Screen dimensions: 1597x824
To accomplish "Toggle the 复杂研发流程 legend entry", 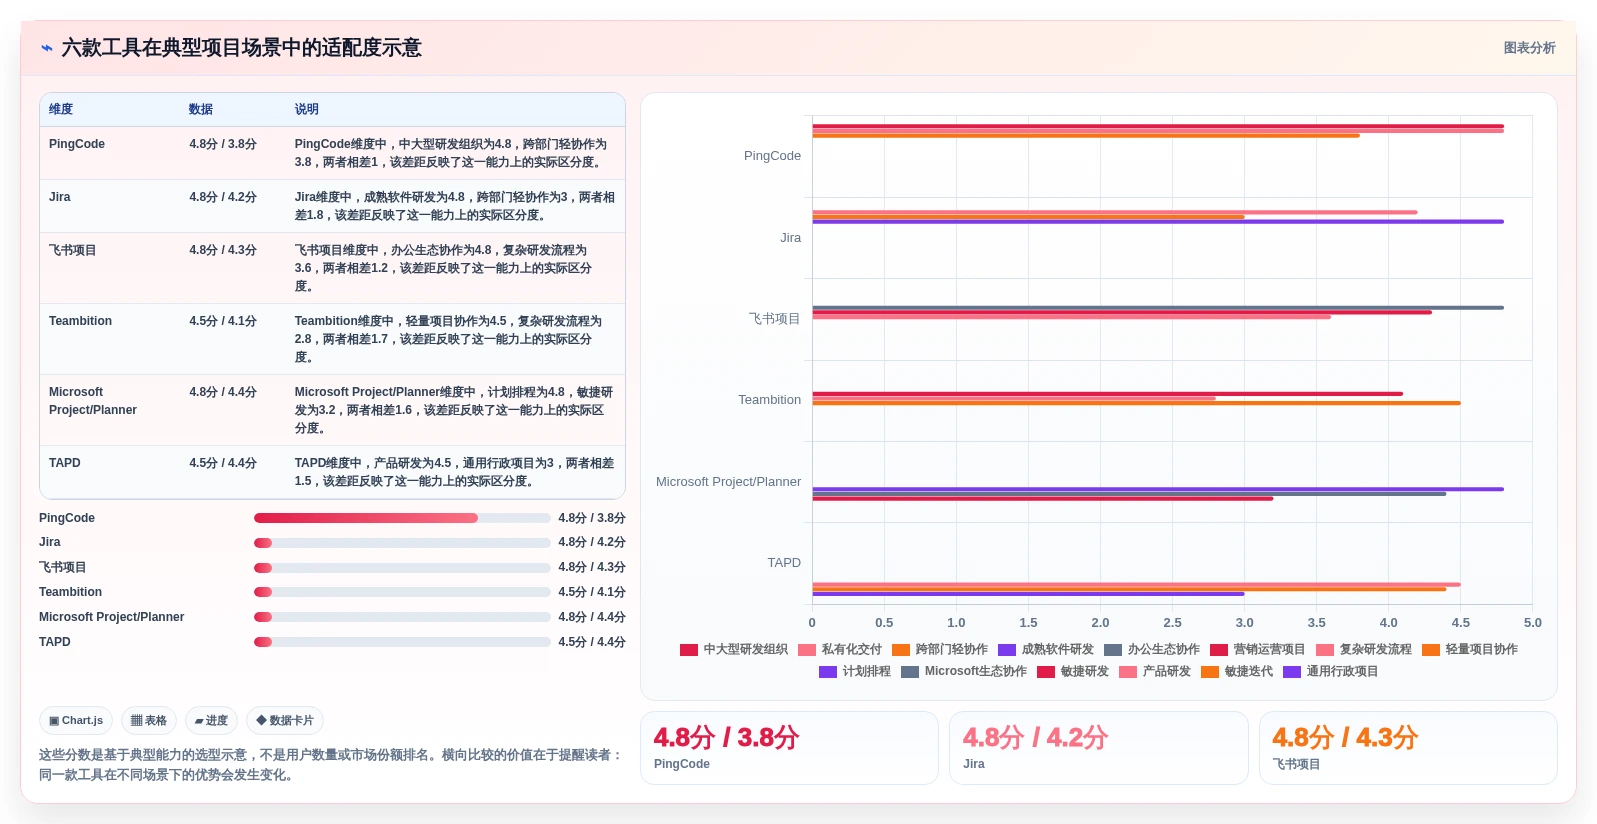I will coord(1364,649).
